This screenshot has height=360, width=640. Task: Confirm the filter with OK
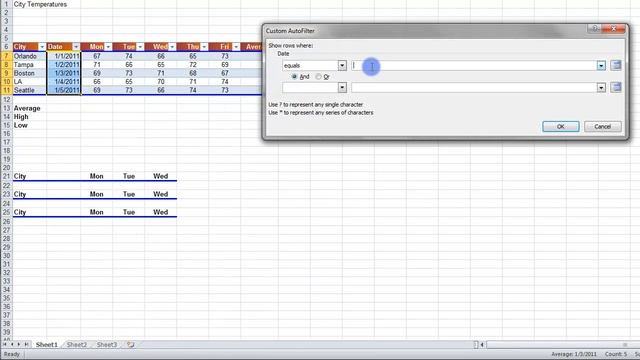(560, 127)
